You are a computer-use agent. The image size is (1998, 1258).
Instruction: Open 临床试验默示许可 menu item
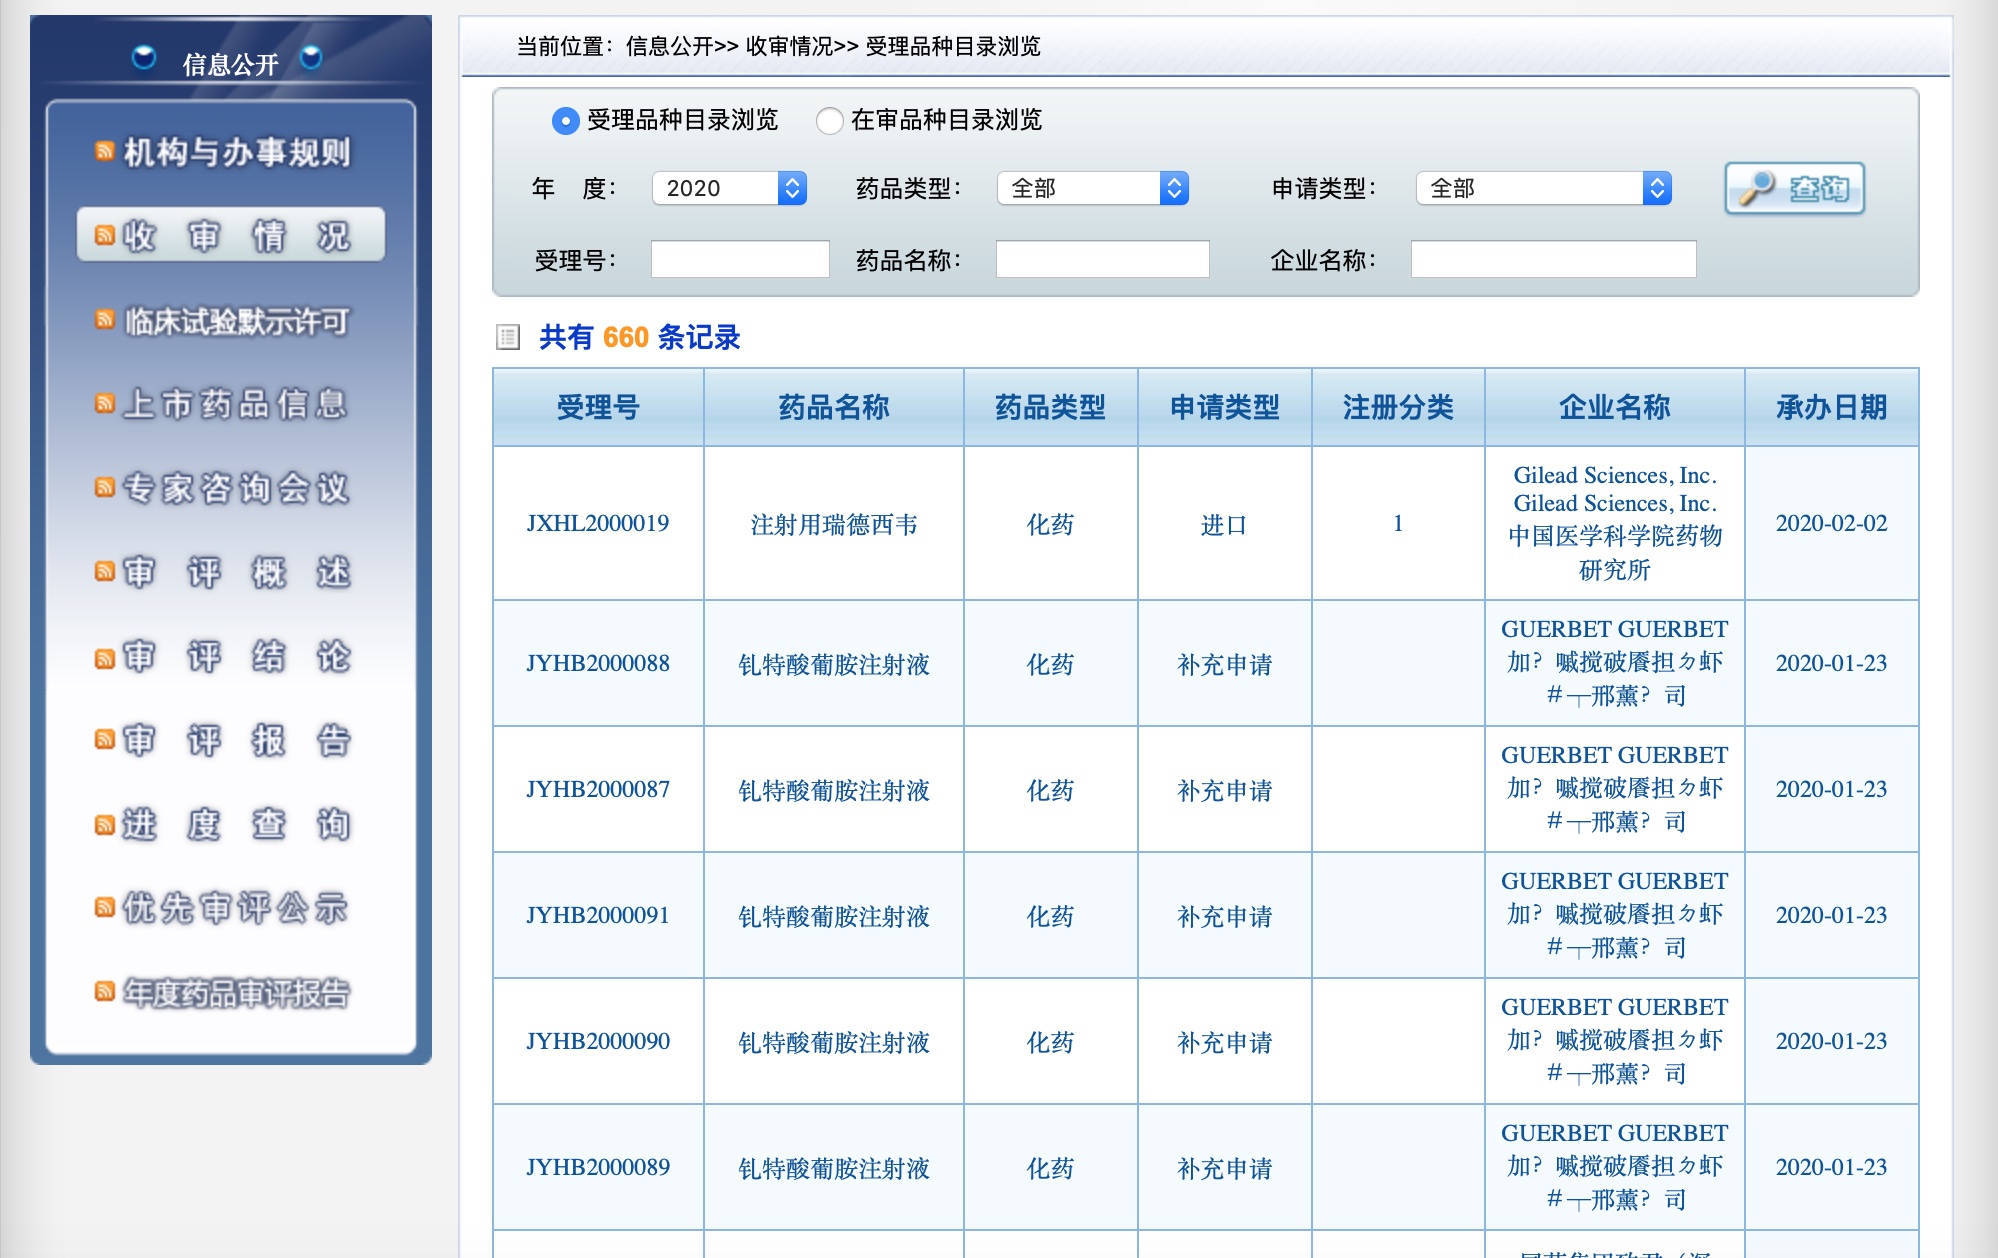pos(237,321)
